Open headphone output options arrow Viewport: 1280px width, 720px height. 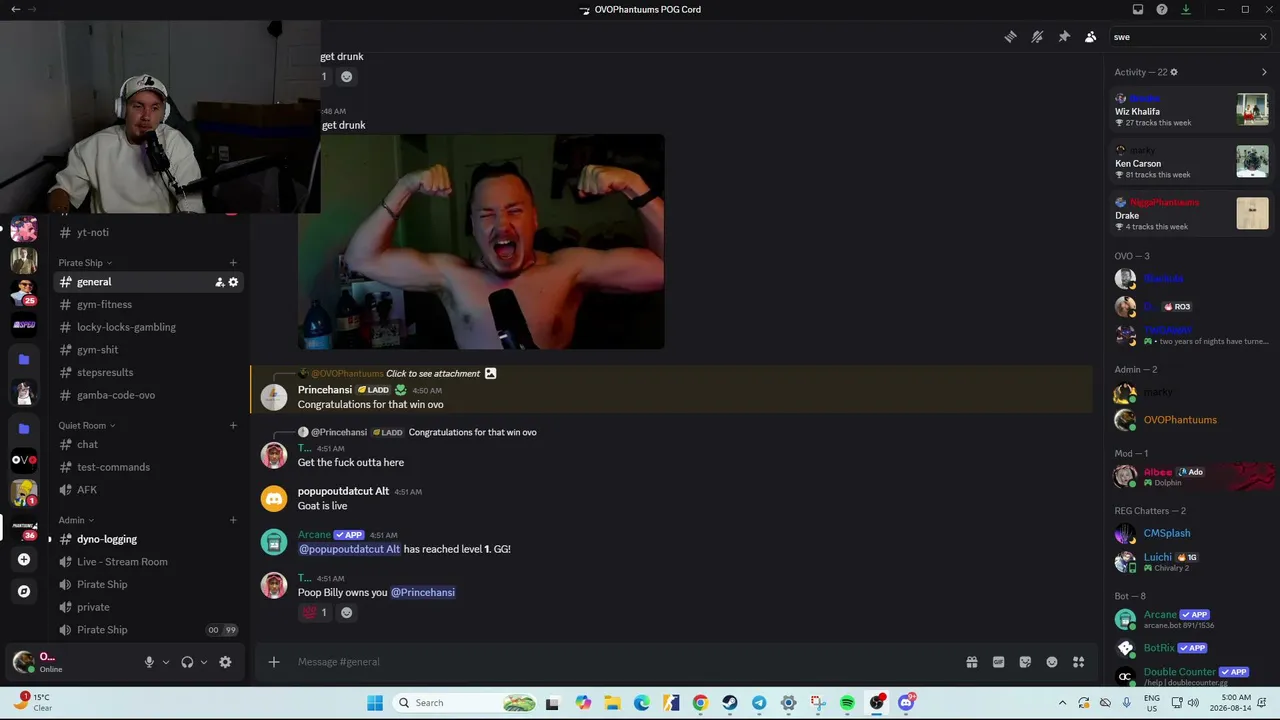(x=204, y=662)
